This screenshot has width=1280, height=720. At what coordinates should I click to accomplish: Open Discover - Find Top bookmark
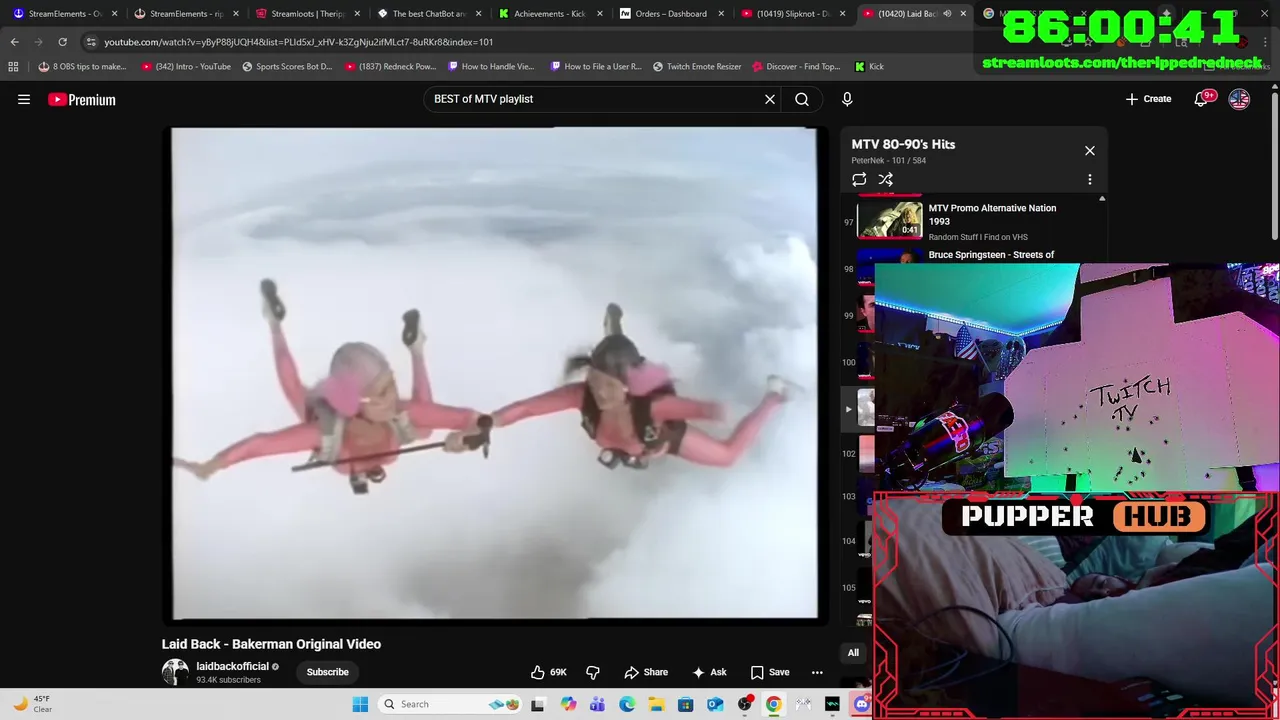(x=796, y=66)
